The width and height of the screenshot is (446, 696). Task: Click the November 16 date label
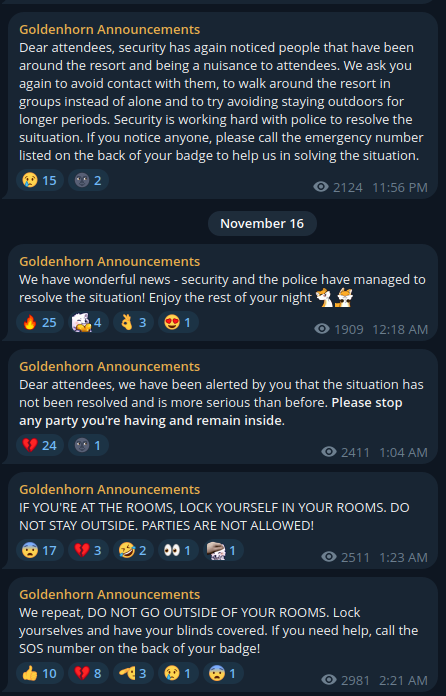(x=262, y=223)
